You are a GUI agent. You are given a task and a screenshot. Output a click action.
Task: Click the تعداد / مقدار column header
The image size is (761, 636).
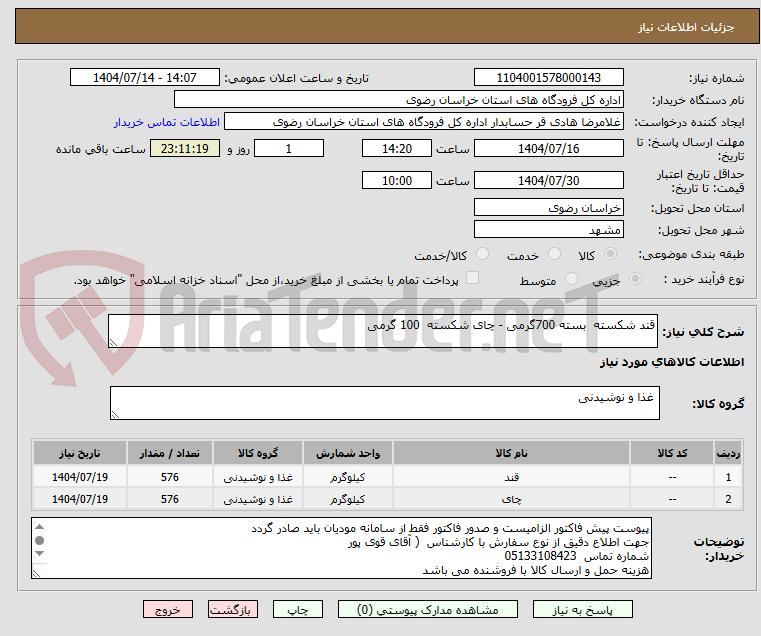tap(169, 453)
